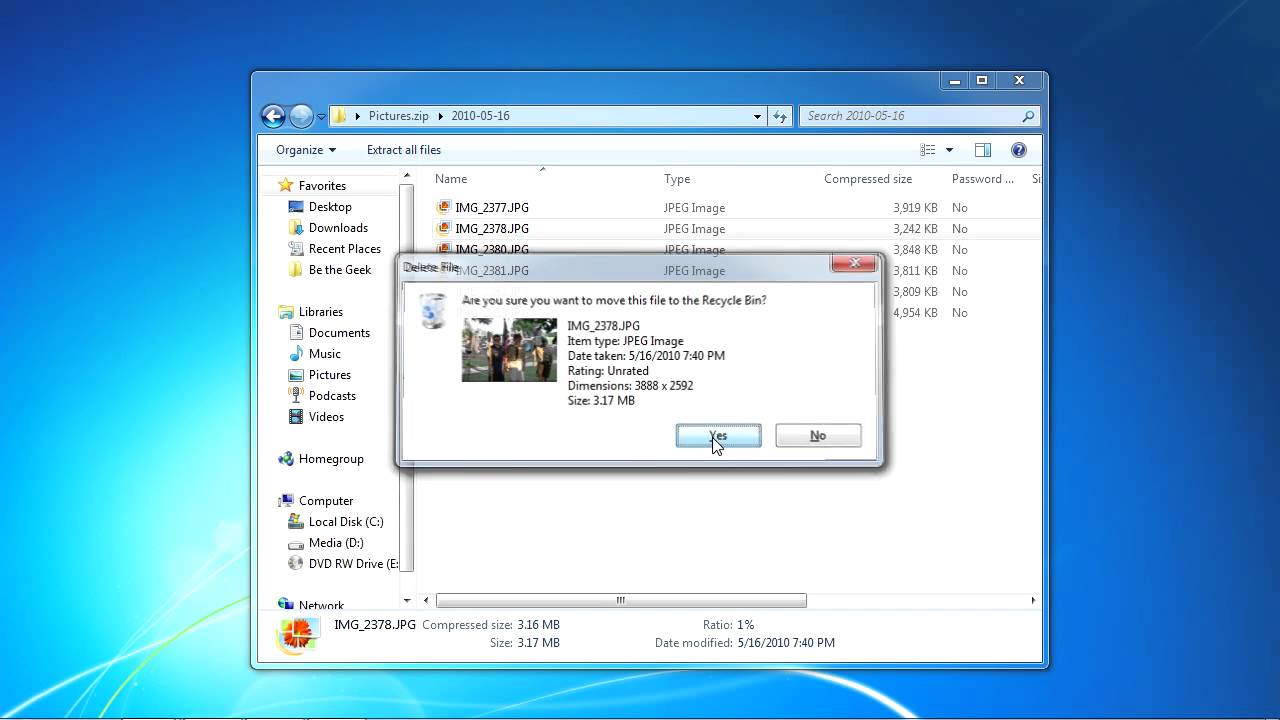Click the file thumbnail icon in the details pane

click(x=297, y=634)
